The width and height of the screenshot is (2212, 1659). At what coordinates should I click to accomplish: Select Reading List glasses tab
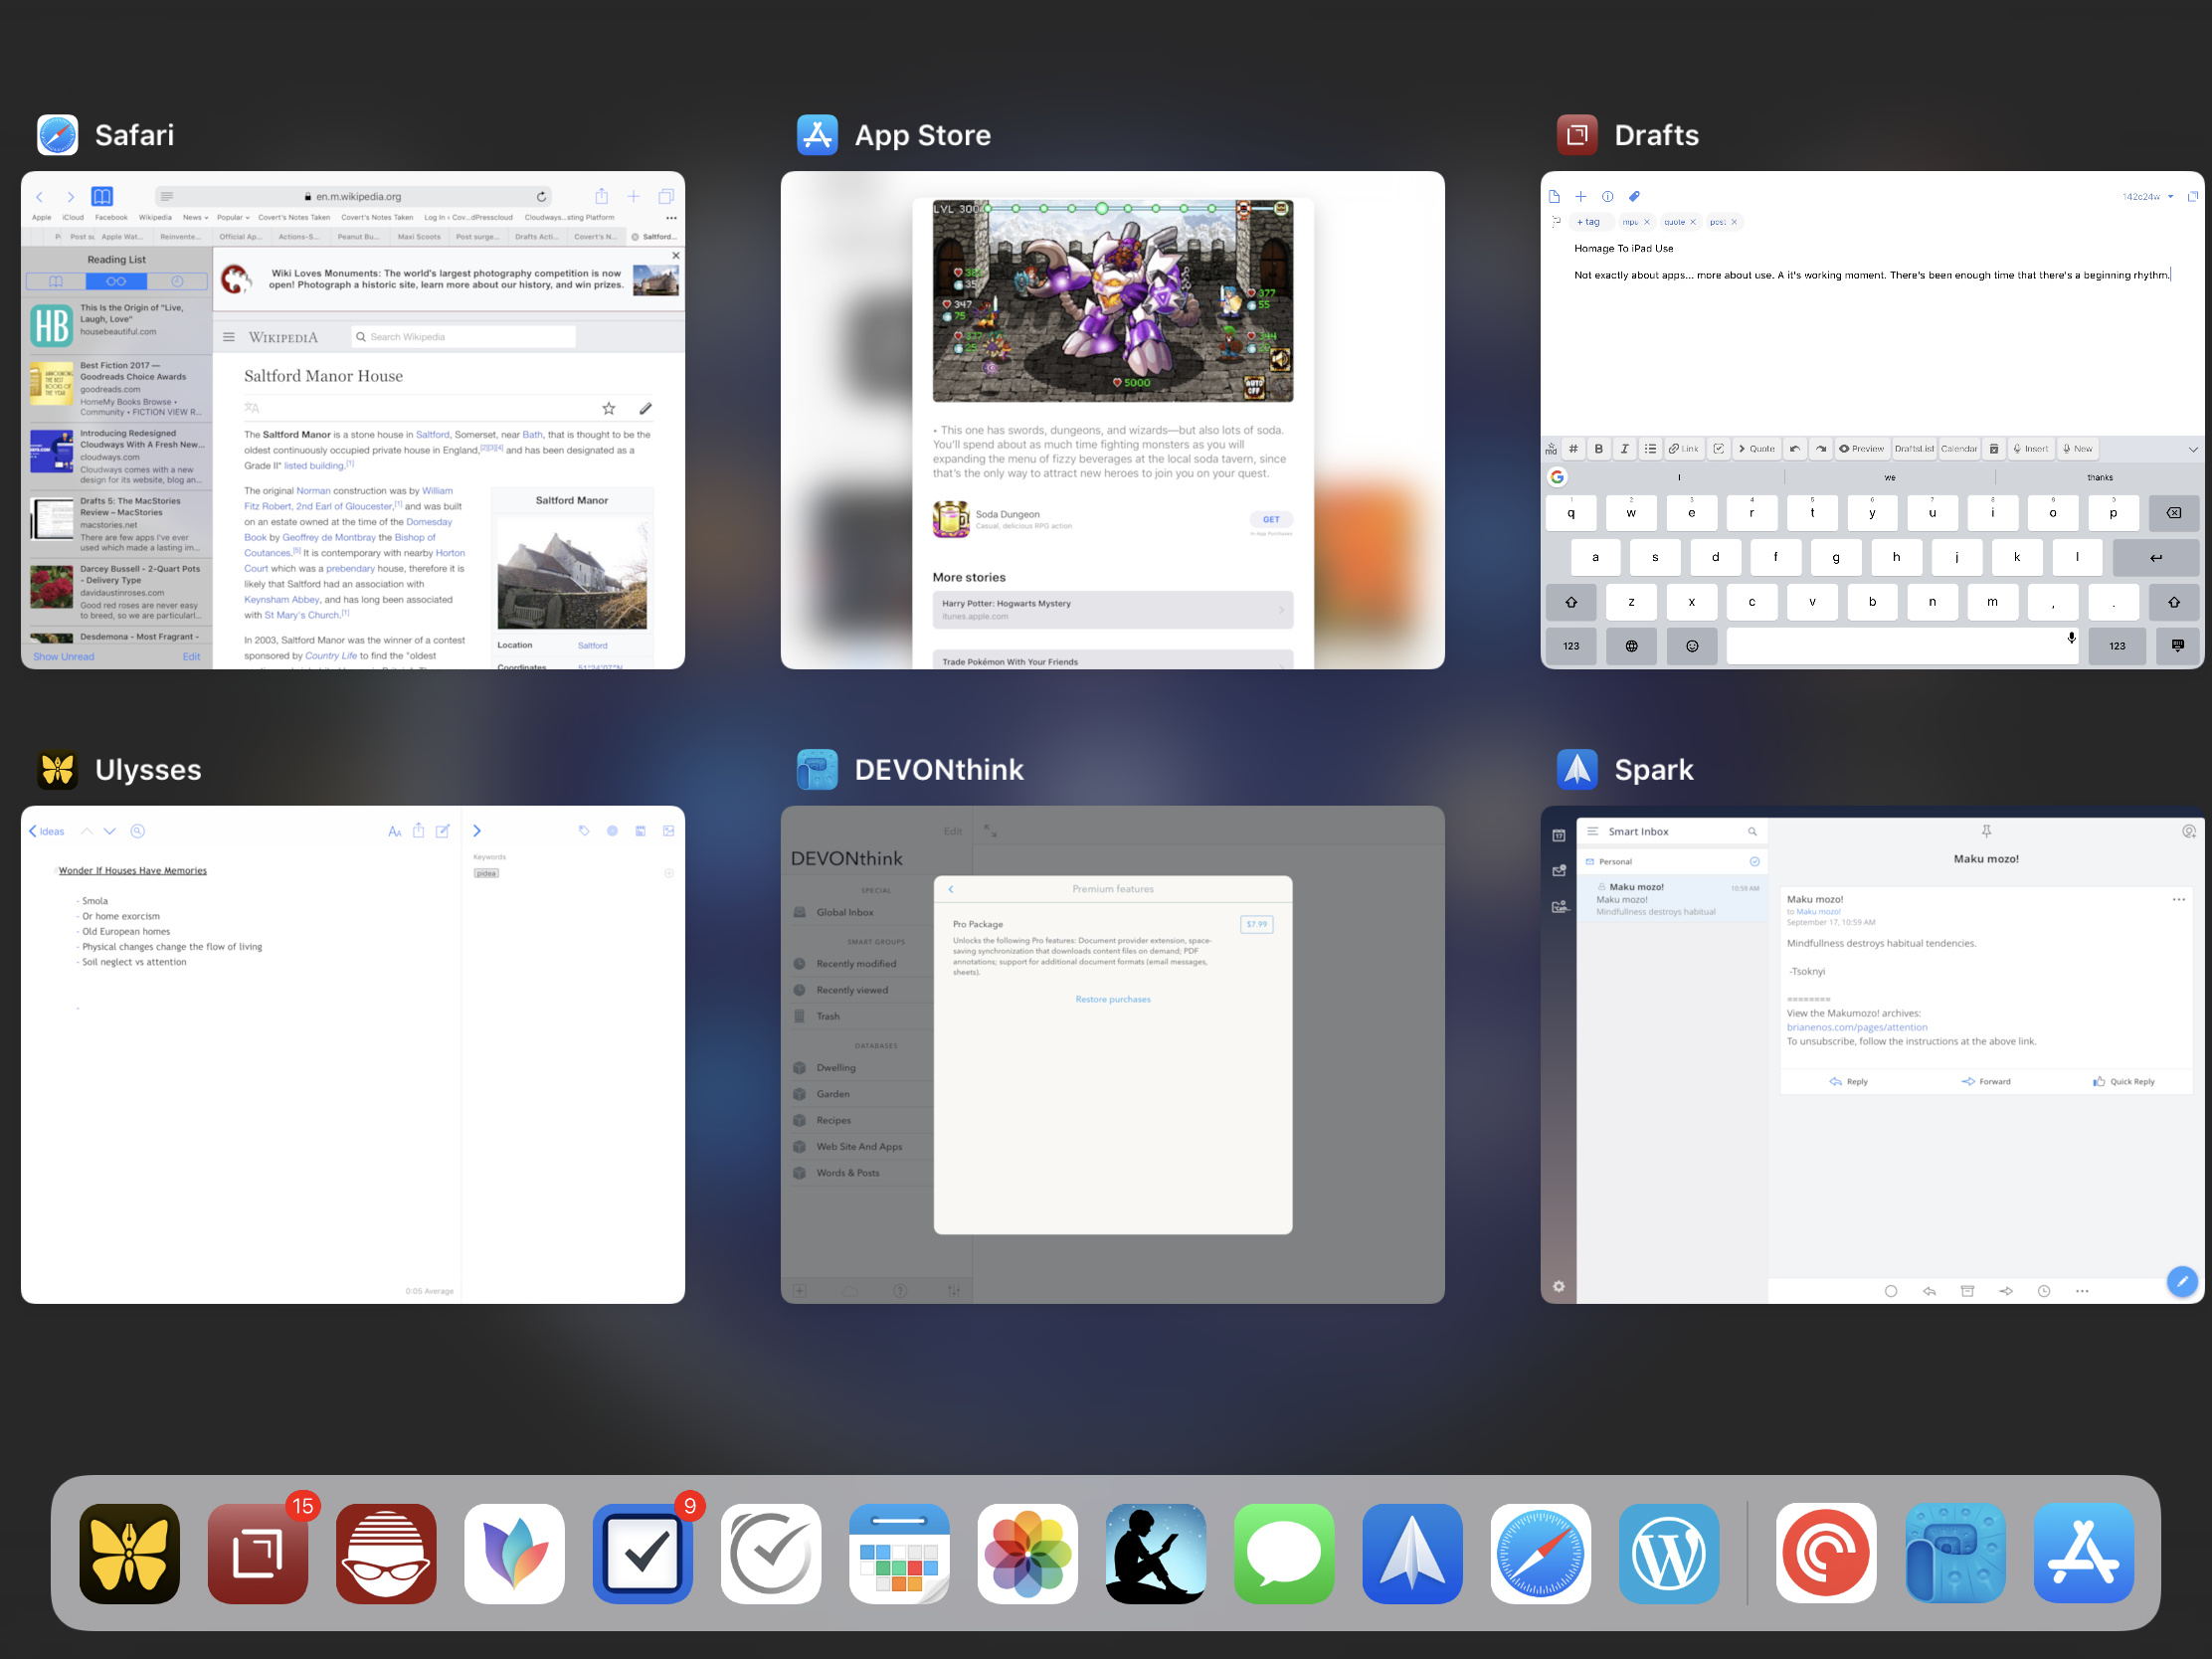pos(116,282)
